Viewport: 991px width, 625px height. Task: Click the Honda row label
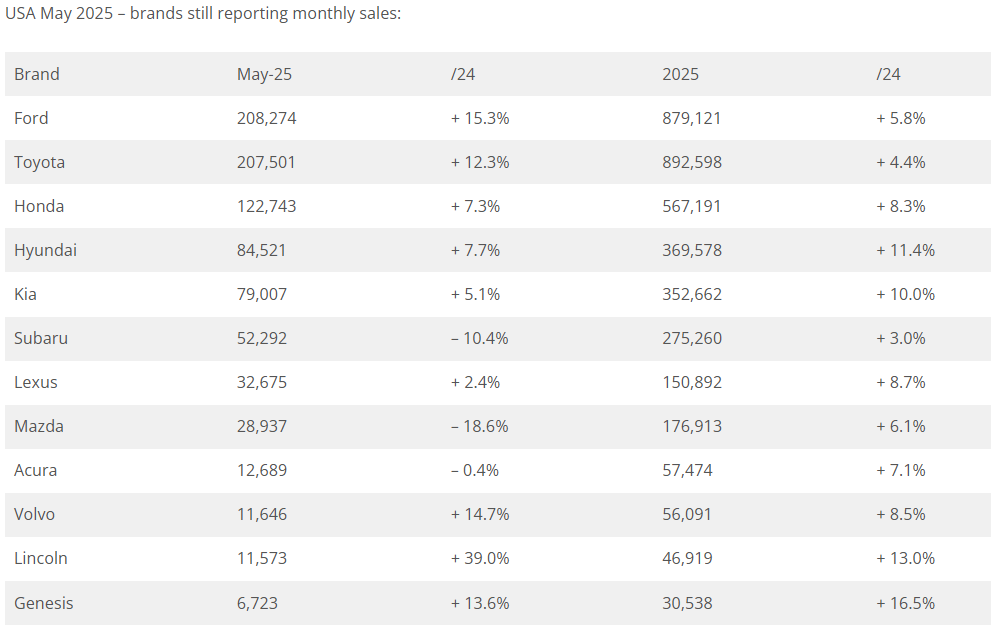[39, 206]
